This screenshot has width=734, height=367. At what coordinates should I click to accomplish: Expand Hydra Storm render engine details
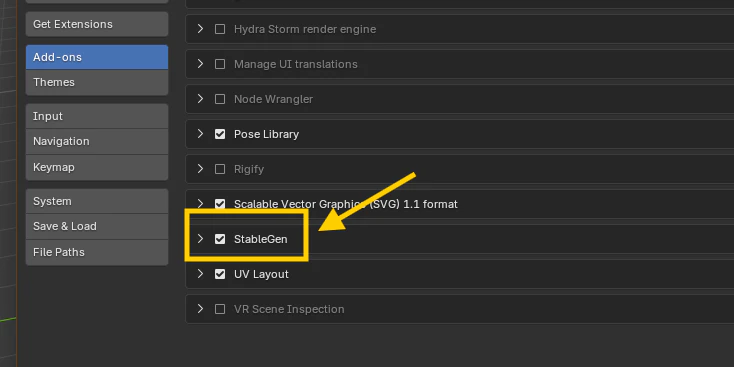tap(200, 29)
